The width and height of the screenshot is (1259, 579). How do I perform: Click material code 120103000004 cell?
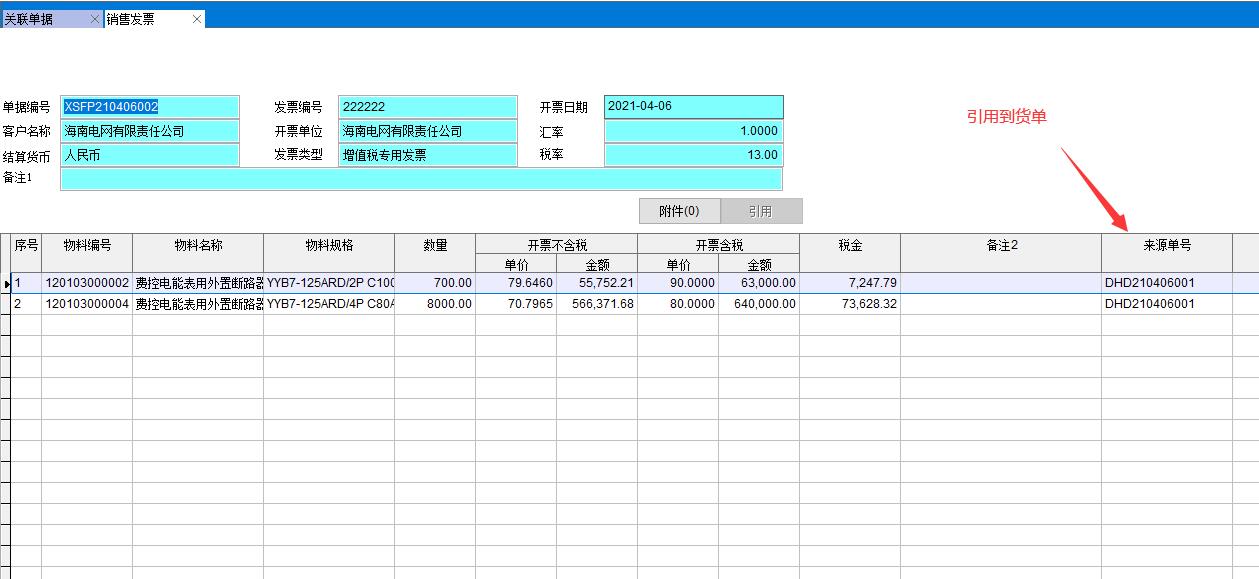click(x=87, y=304)
